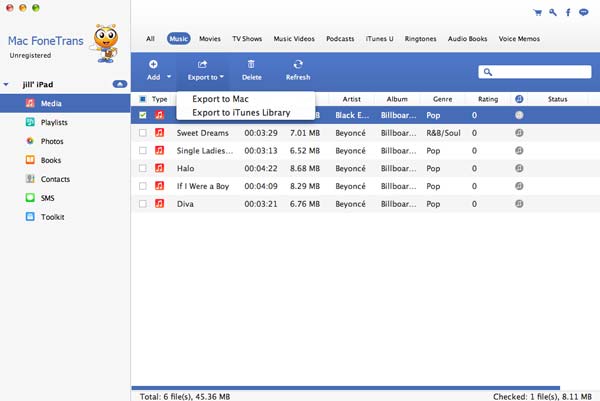Click the key register icon
This screenshot has height=401, width=600.
click(553, 13)
